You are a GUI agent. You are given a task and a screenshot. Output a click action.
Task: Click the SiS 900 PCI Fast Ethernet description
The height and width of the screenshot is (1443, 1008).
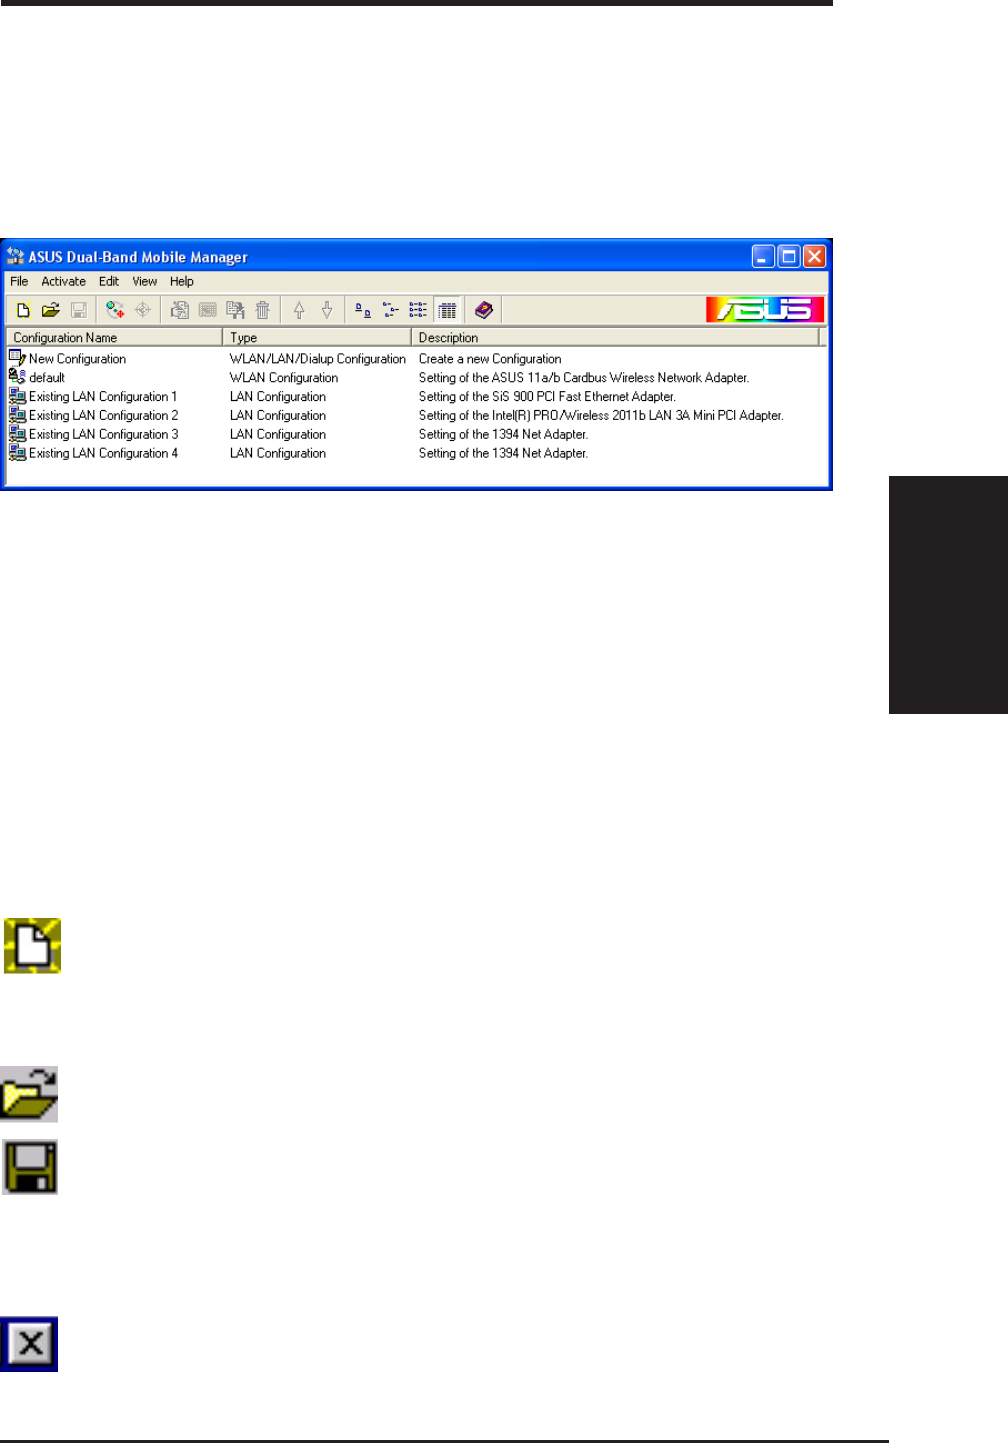[x=547, y=397]
